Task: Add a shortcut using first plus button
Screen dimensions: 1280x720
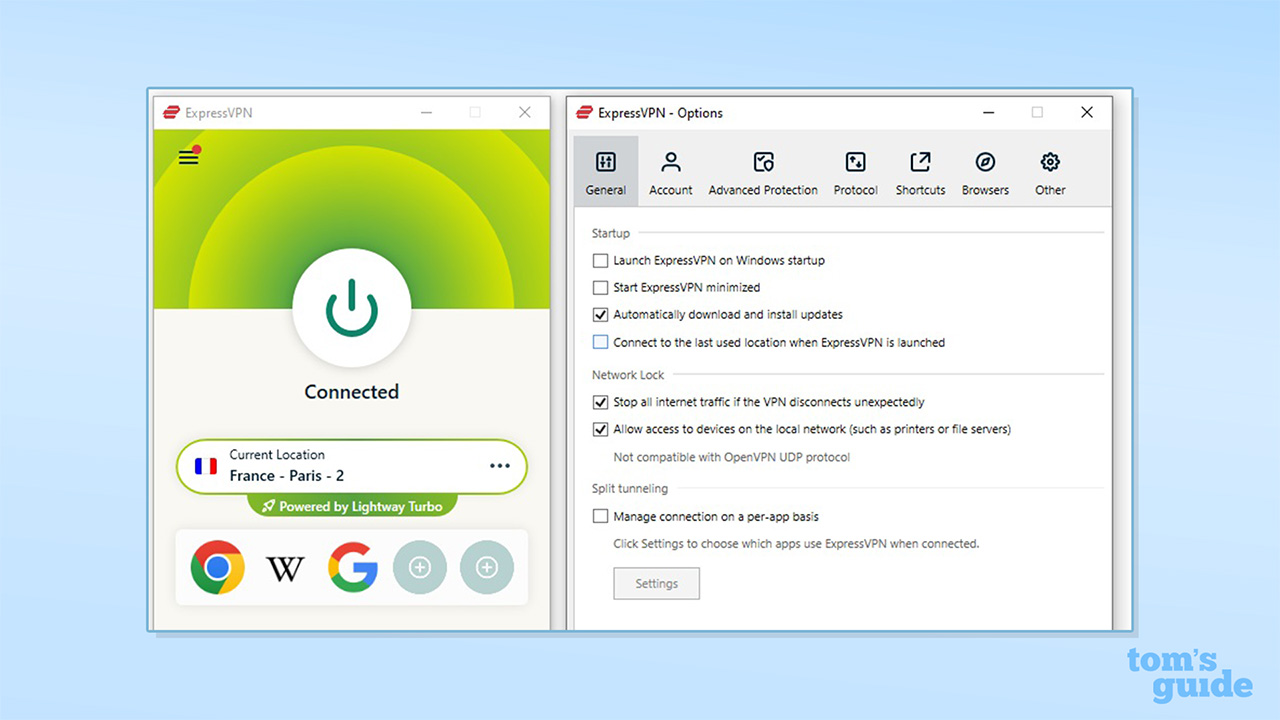Action: tap(420, 567)
